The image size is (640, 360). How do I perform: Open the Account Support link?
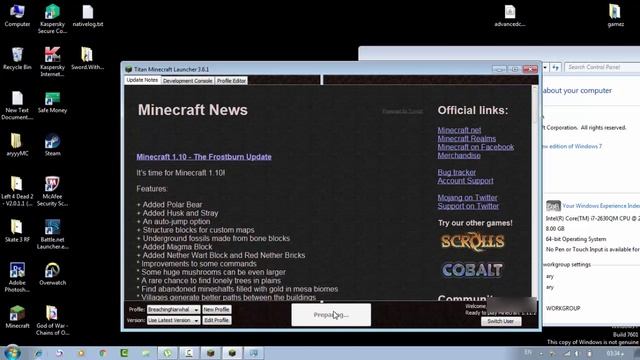[x=465, y=181]
